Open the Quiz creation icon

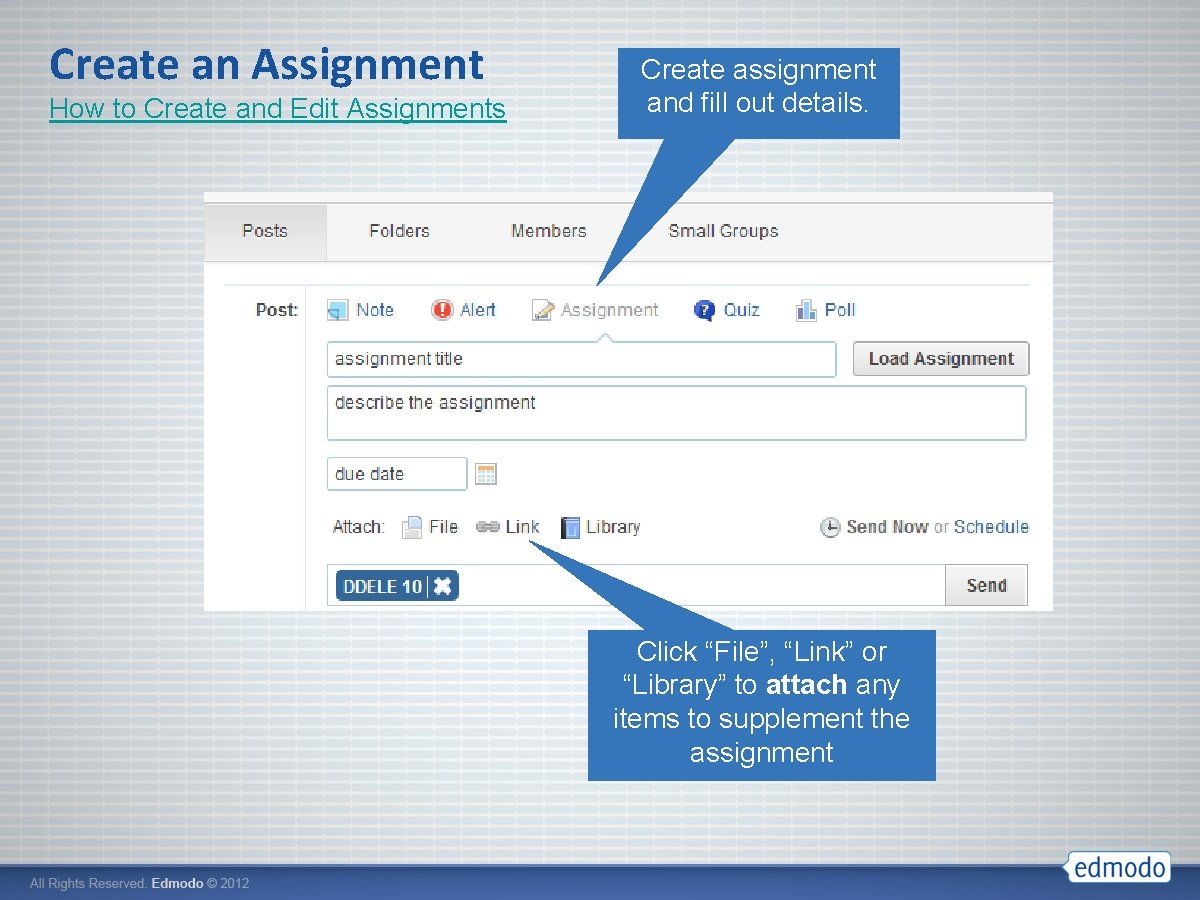point(702,310)
